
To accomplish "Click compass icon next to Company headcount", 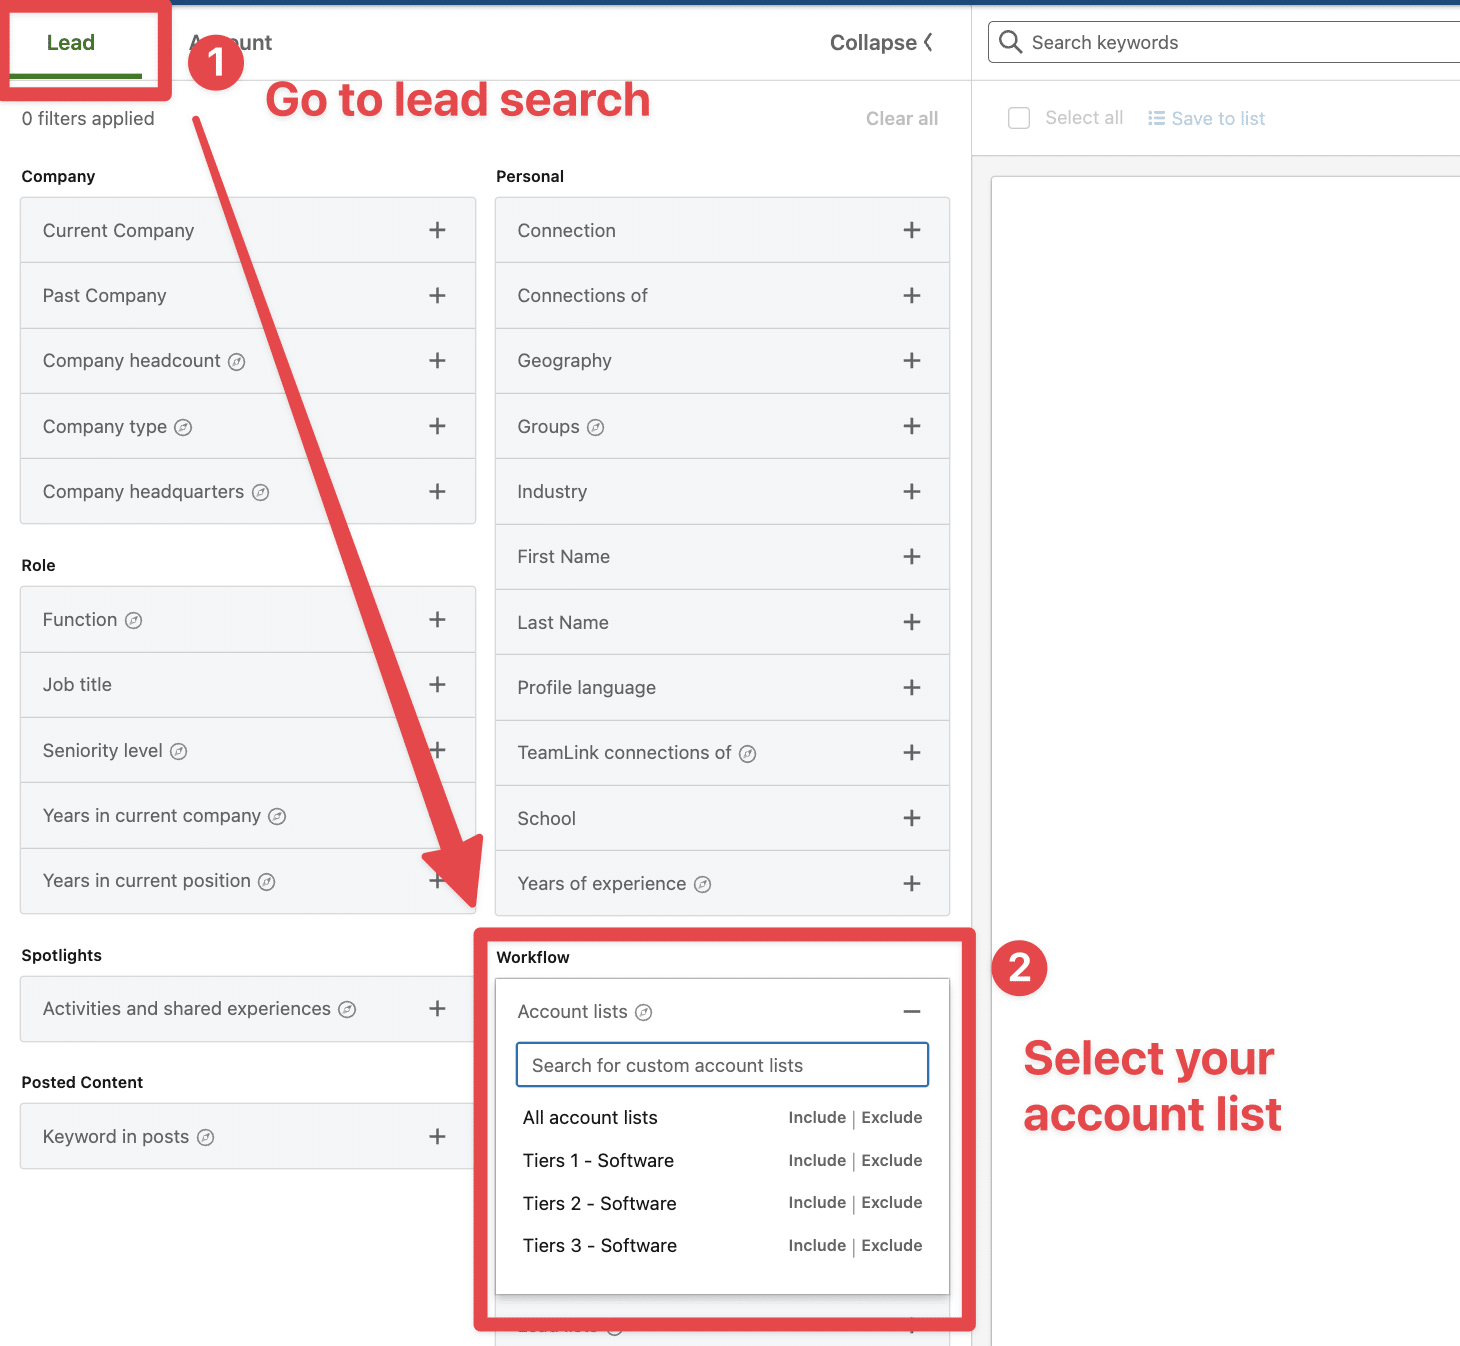I will [x=237, y=362].
